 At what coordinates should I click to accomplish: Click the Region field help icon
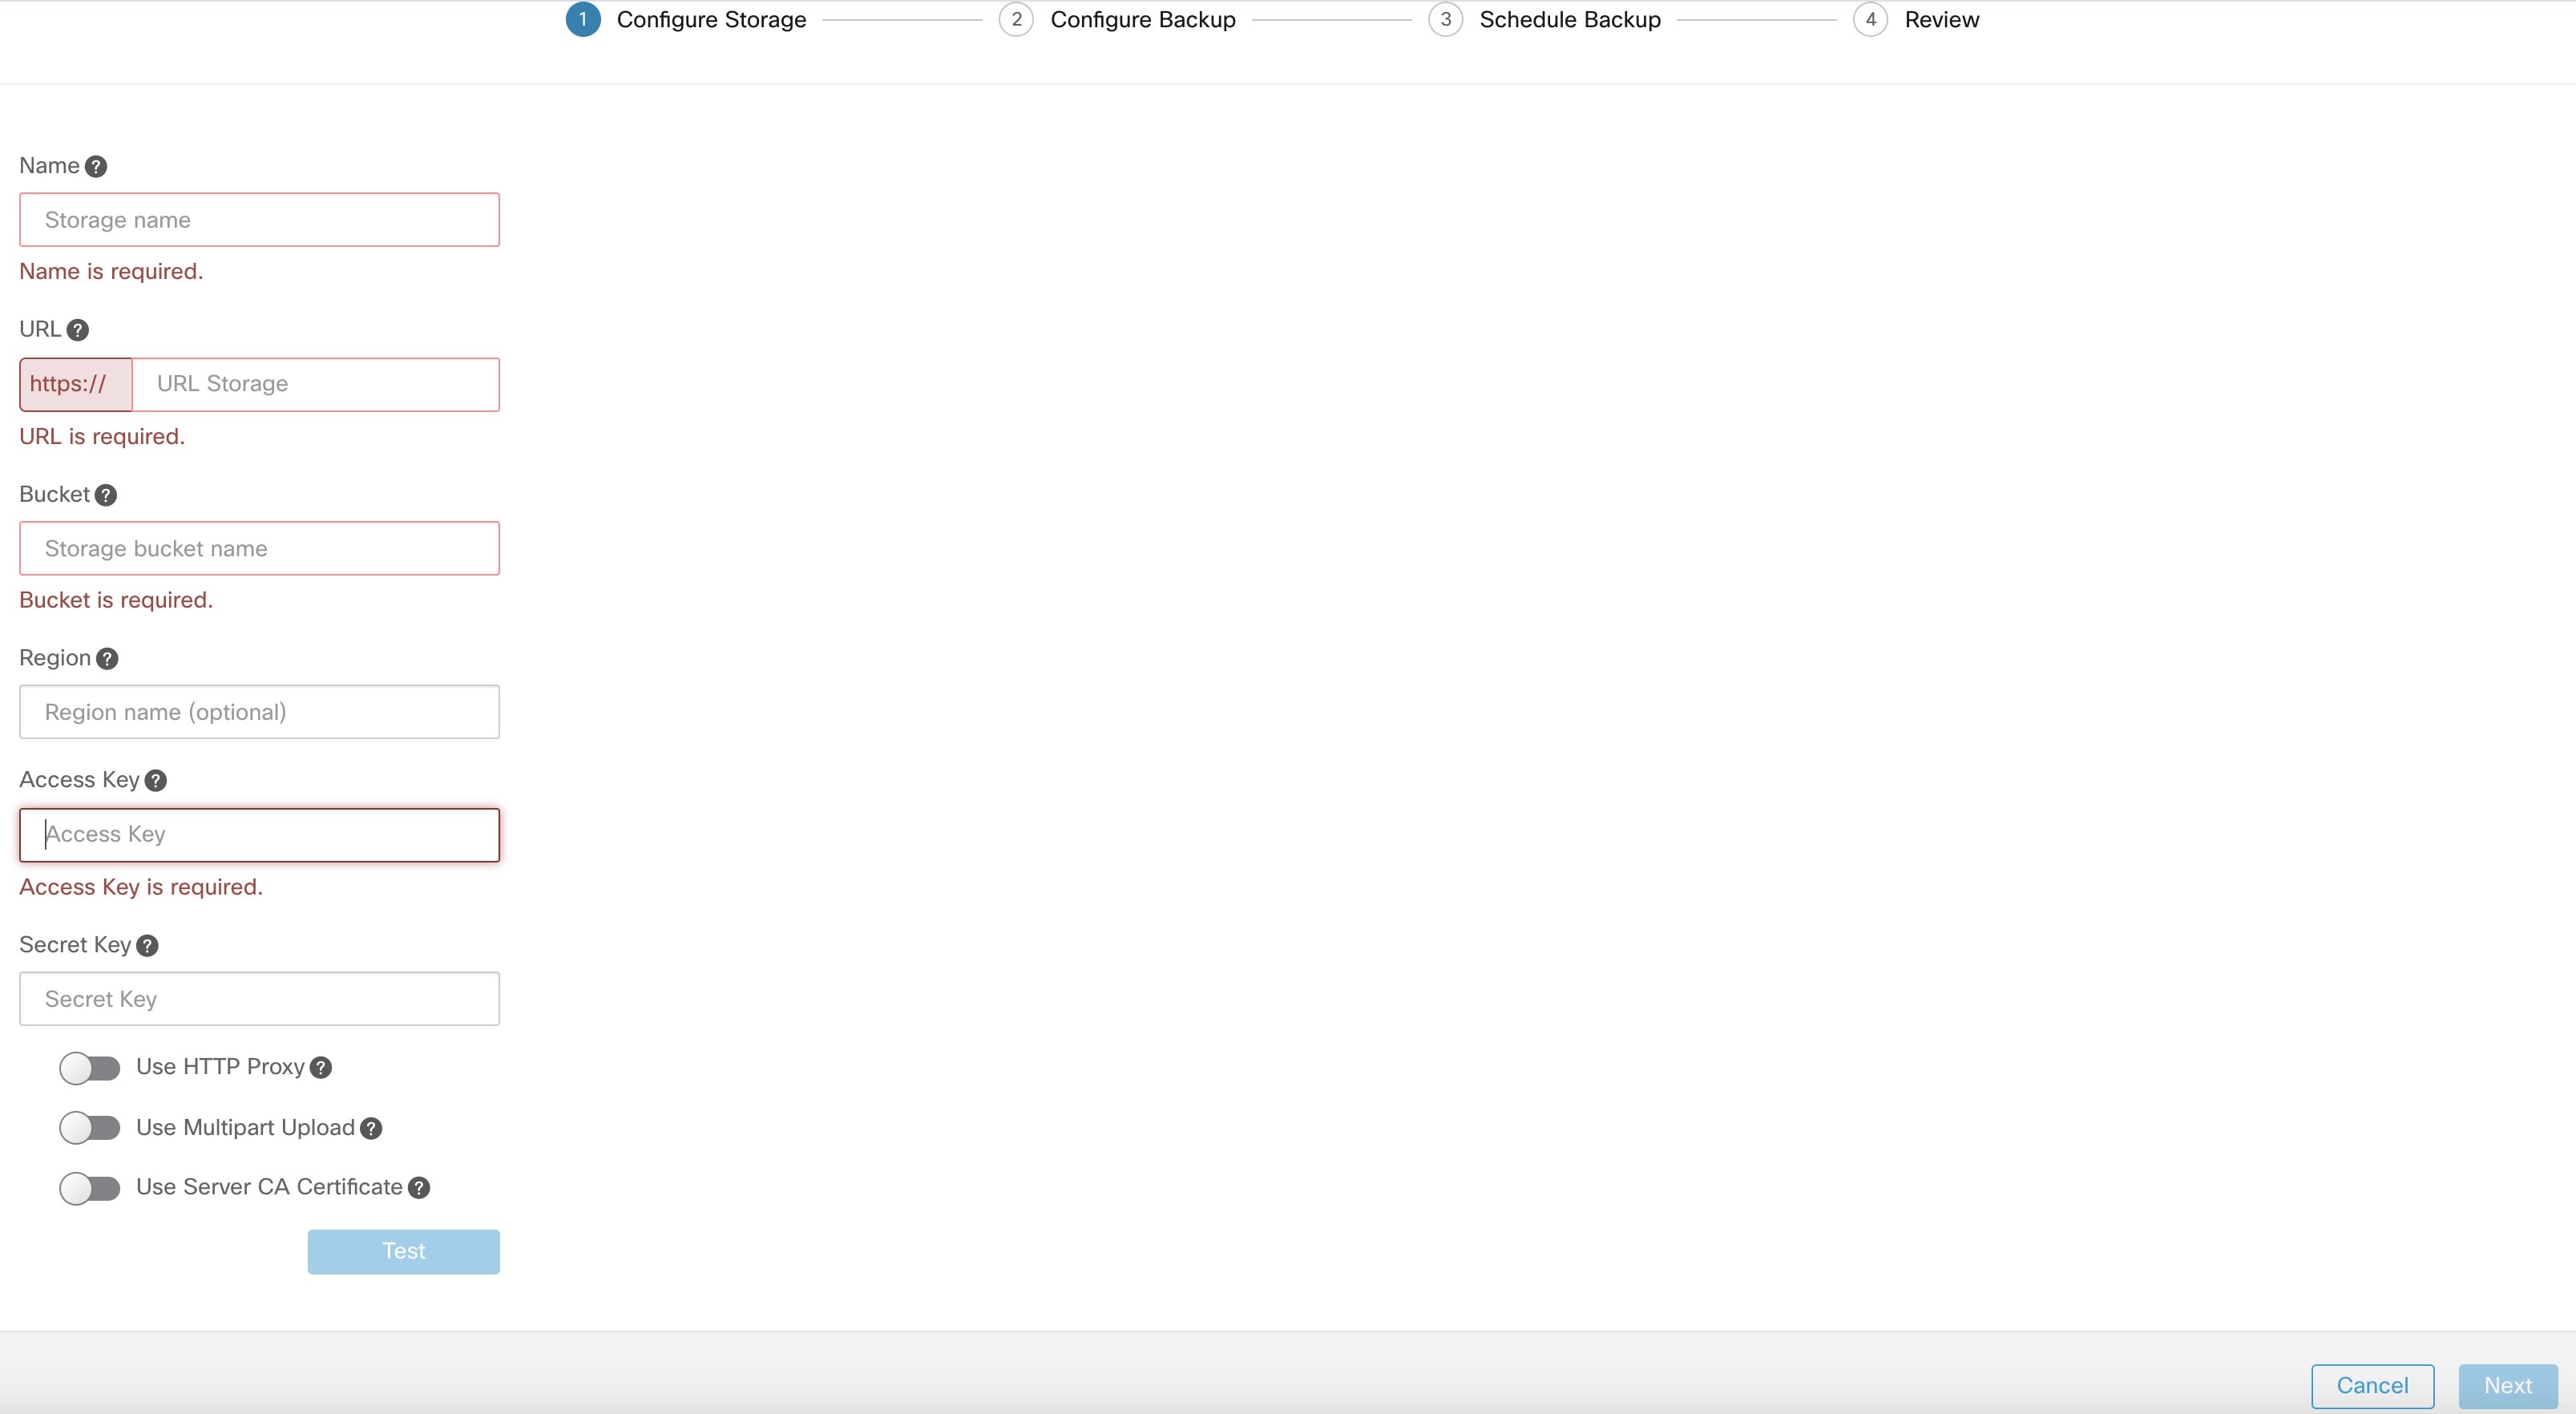106,658
